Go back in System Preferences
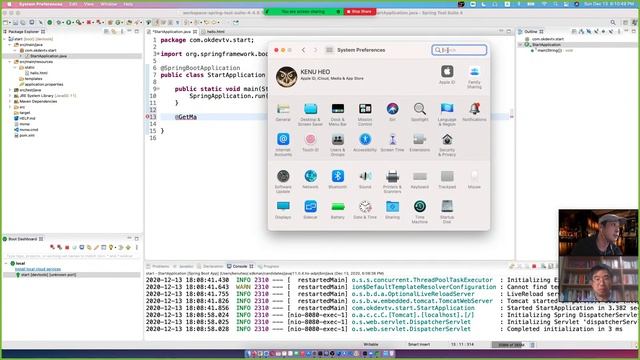Screen dimensions: 640x360 (x=303, y=50)
